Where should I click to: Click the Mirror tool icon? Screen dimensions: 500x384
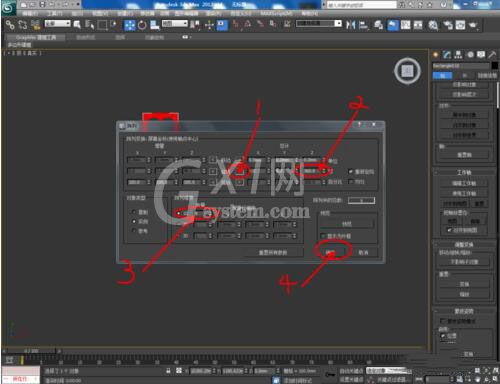click(x=351, y=25)
